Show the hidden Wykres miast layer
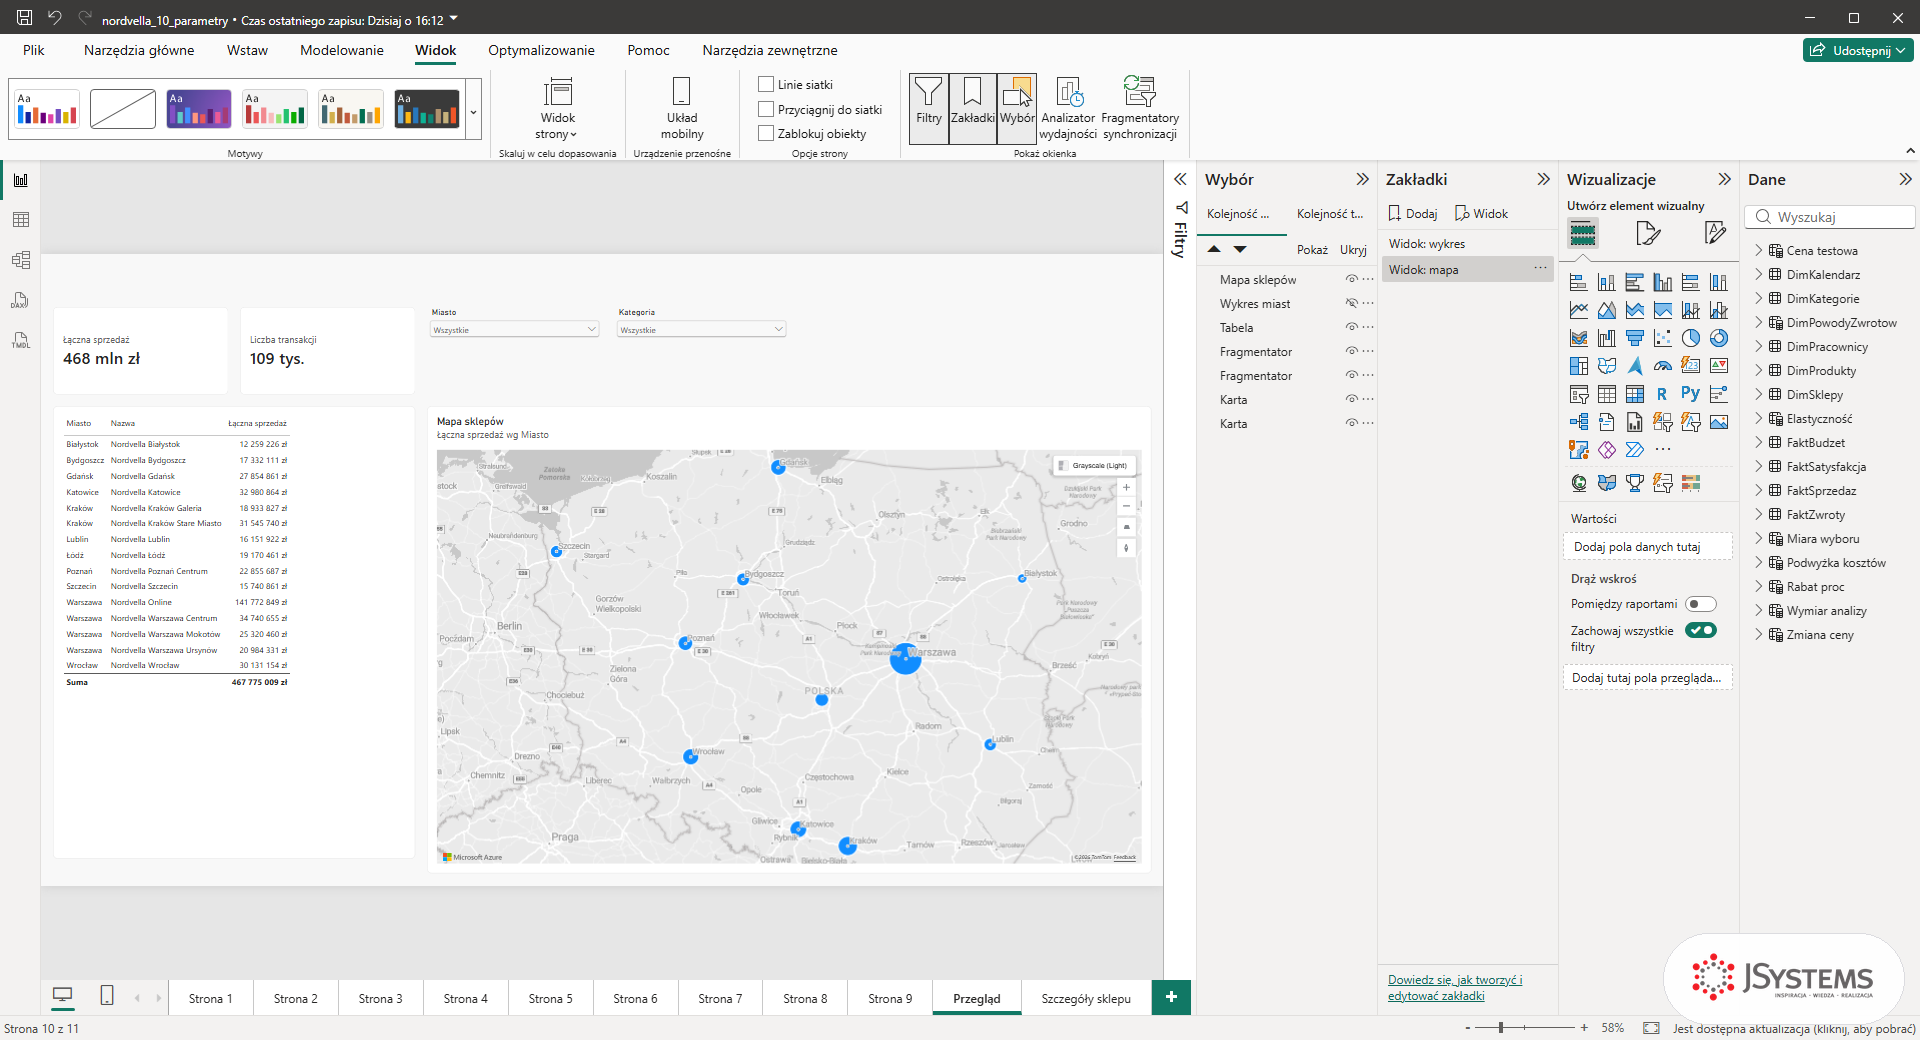Image resolution: width=1920 pixels, height=1040 pixels. coord(1351,304)
